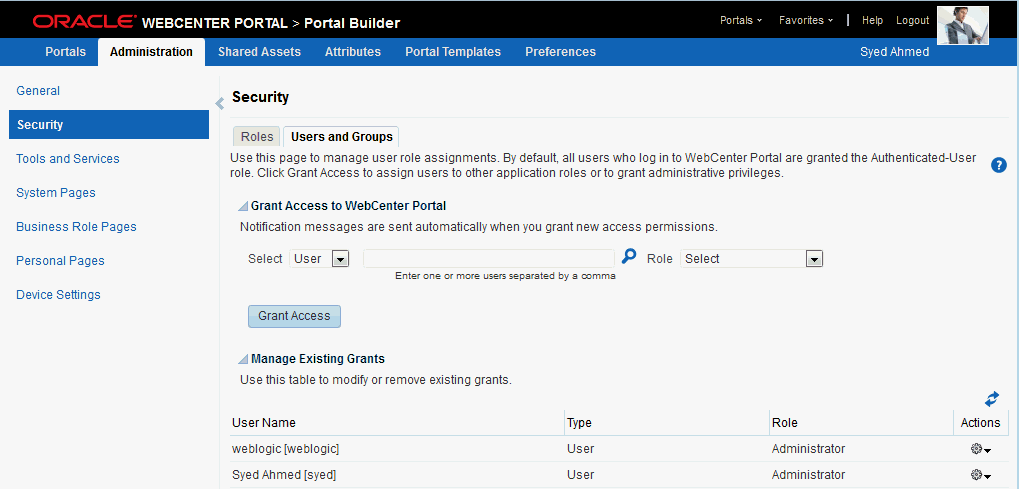
Task: Go to the Attributes tab
Action: (x=353, y=52)
